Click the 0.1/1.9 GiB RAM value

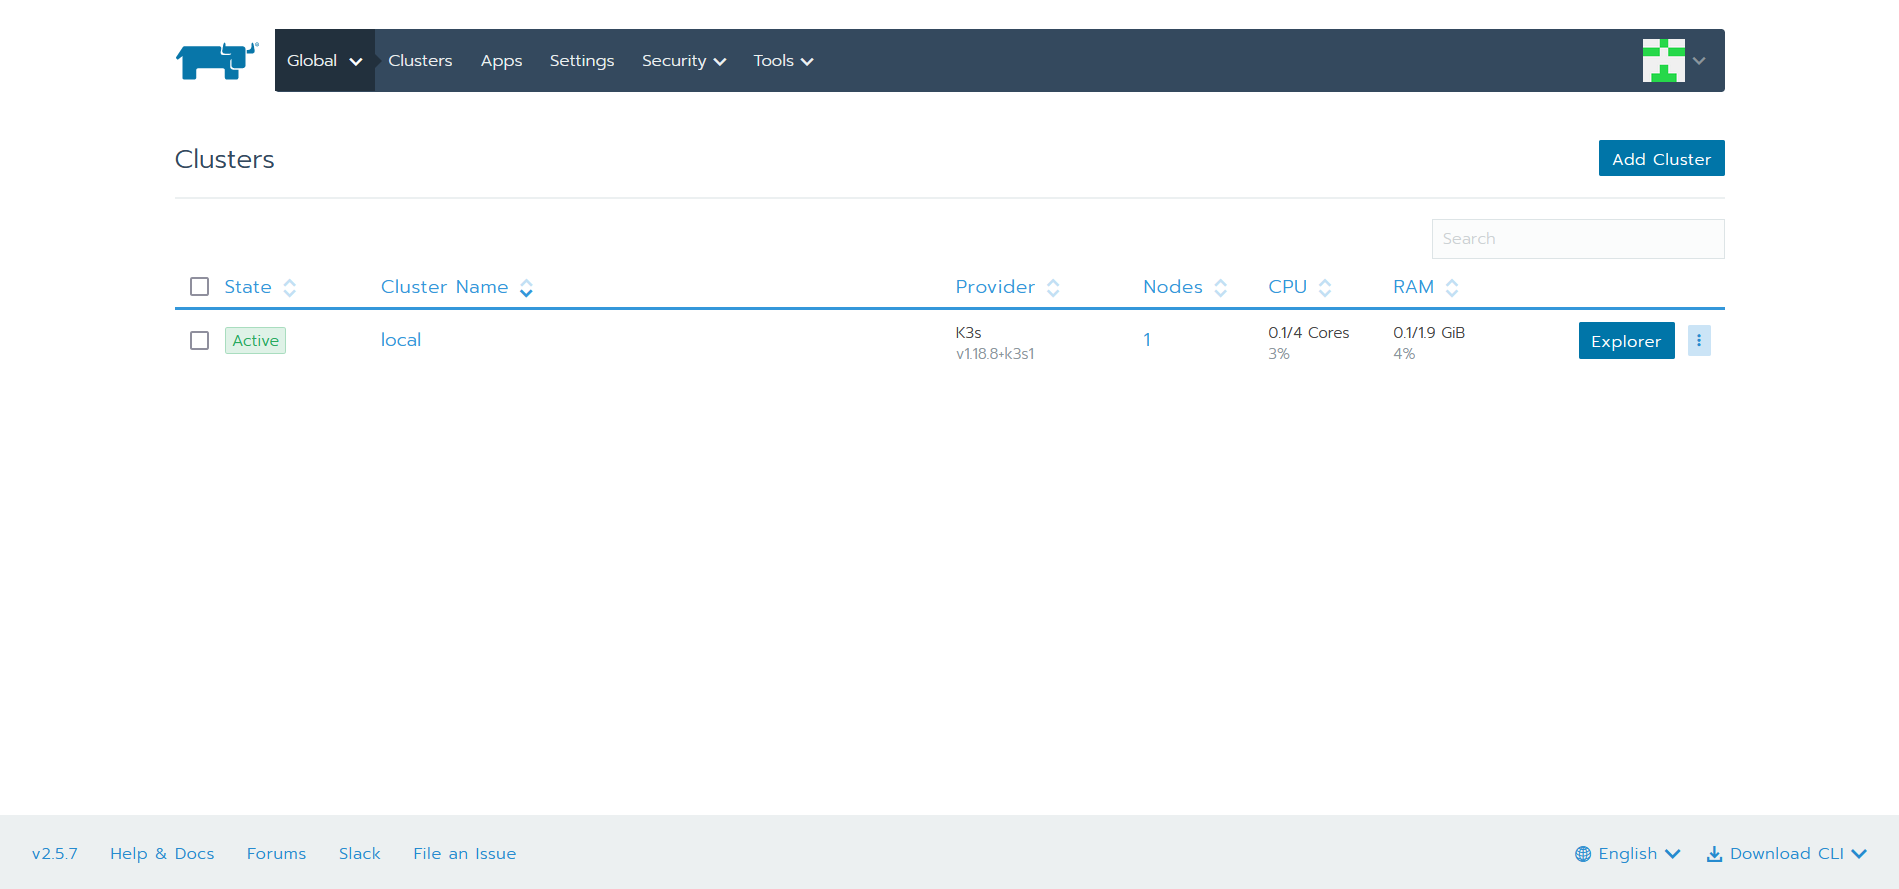click(x=1429, y=332)
